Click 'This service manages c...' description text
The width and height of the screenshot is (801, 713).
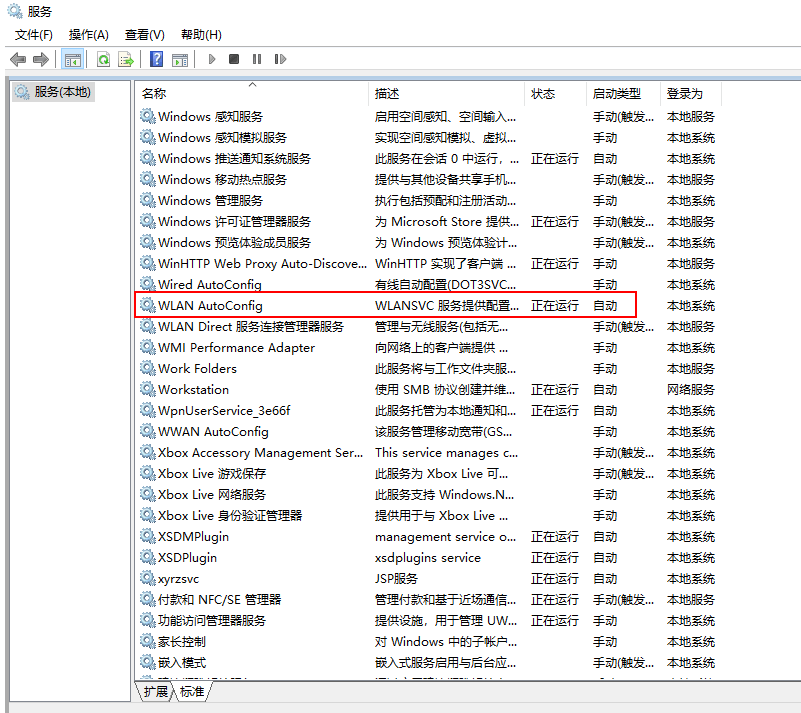tap(446, 453)
